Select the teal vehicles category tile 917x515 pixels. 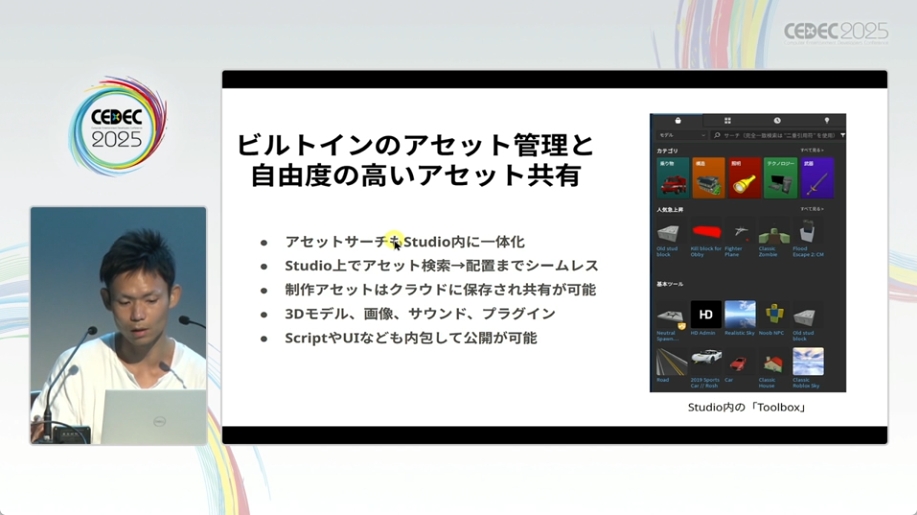pos(672,178)
